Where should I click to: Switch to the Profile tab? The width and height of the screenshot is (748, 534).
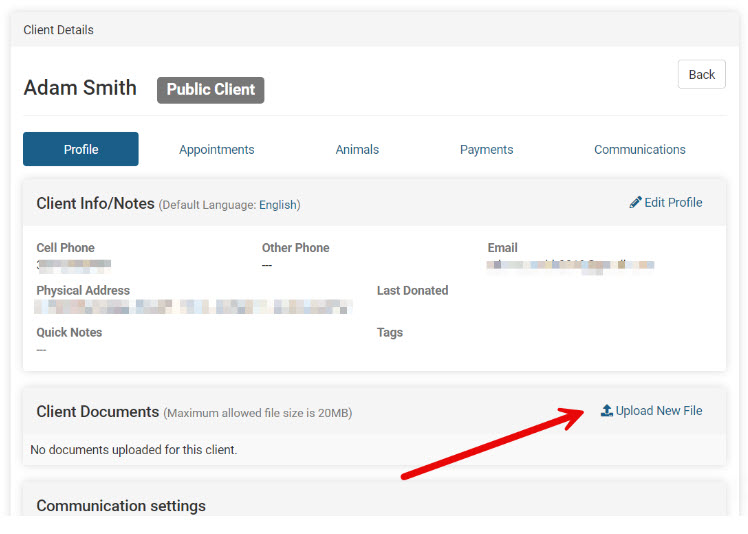pos(81,149)
